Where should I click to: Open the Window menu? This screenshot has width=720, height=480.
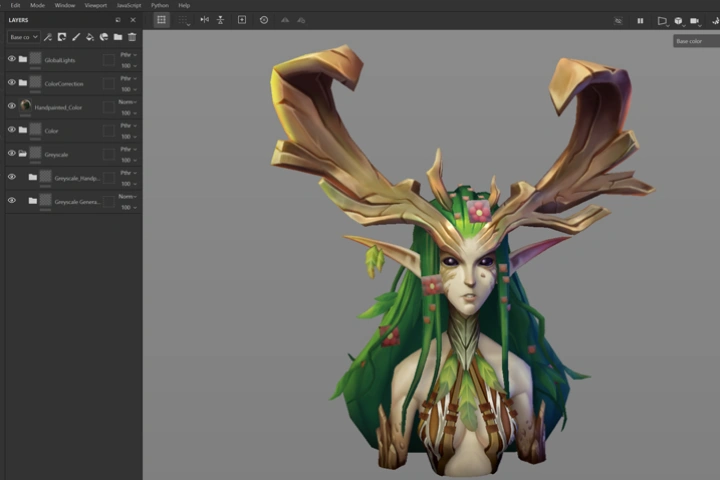point(65,6)
